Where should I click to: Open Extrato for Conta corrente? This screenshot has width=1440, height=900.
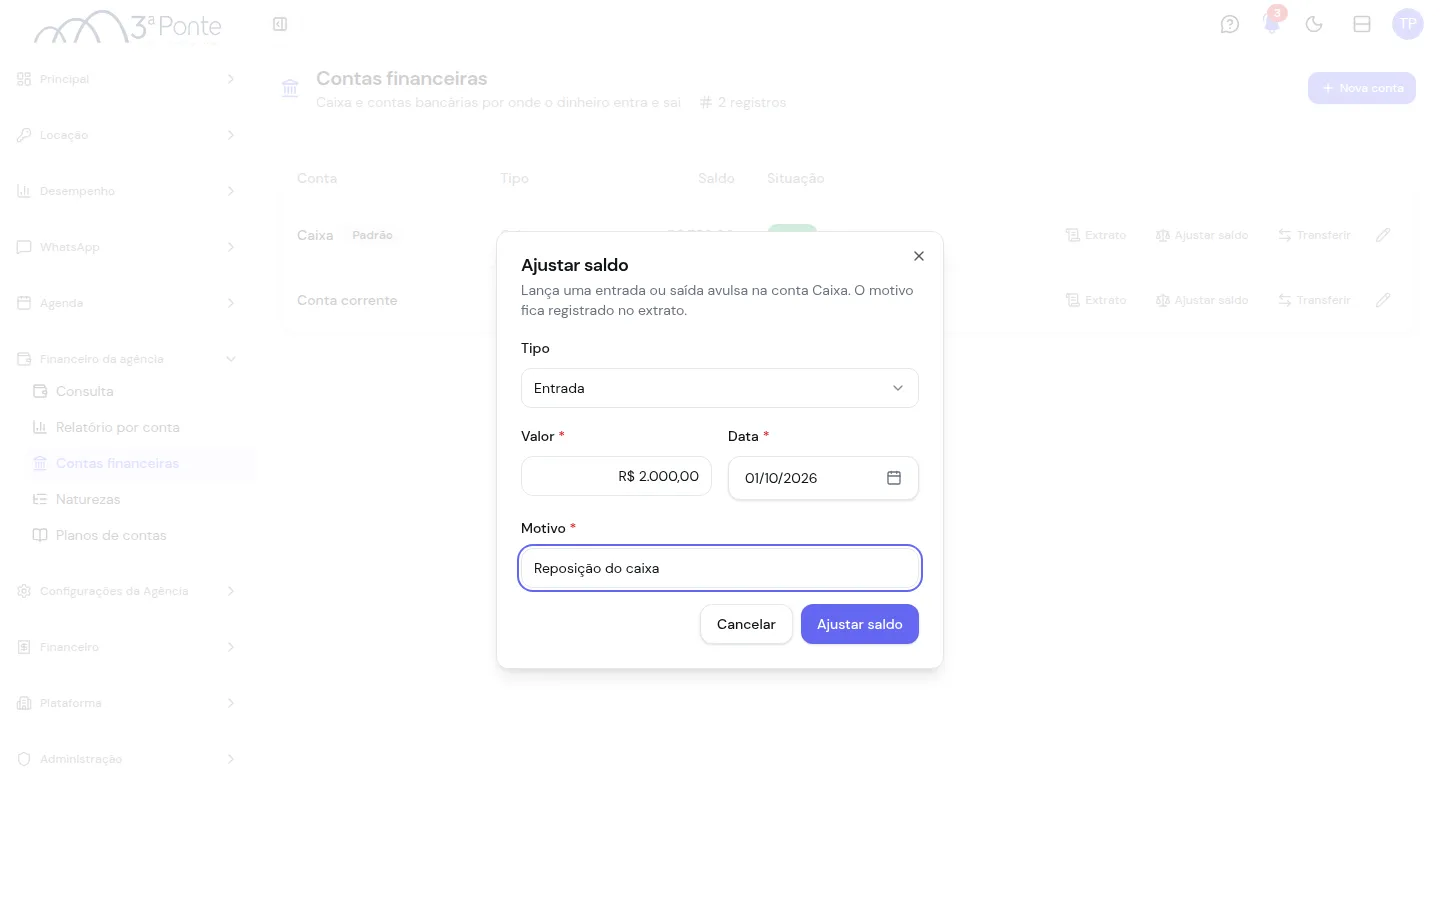[1096, 300]
